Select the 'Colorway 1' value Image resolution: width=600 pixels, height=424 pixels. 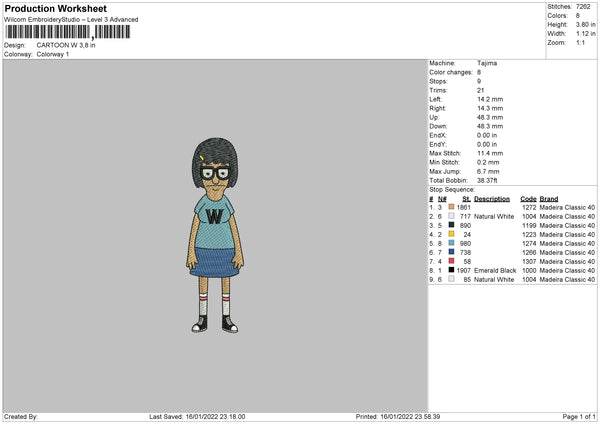pyautogui.click(x=53, y=54)
